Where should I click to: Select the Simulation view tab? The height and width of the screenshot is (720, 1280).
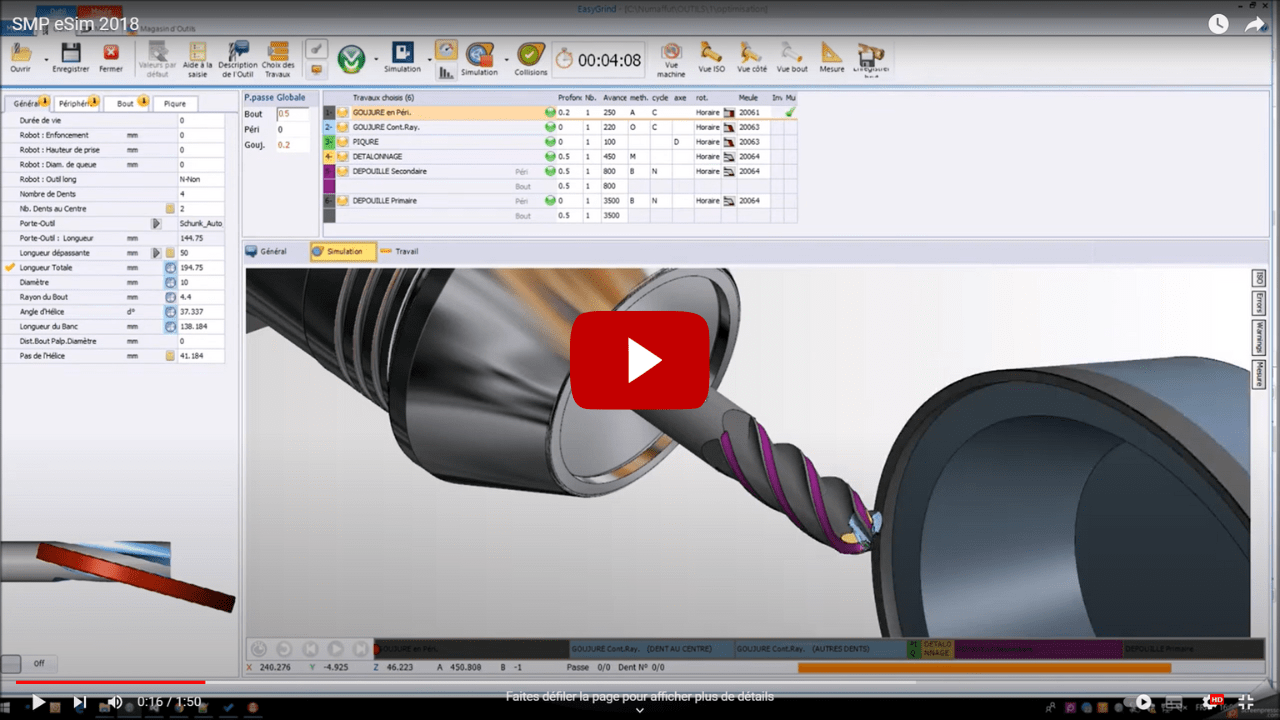pyautogui.click(x=343, y=252)
